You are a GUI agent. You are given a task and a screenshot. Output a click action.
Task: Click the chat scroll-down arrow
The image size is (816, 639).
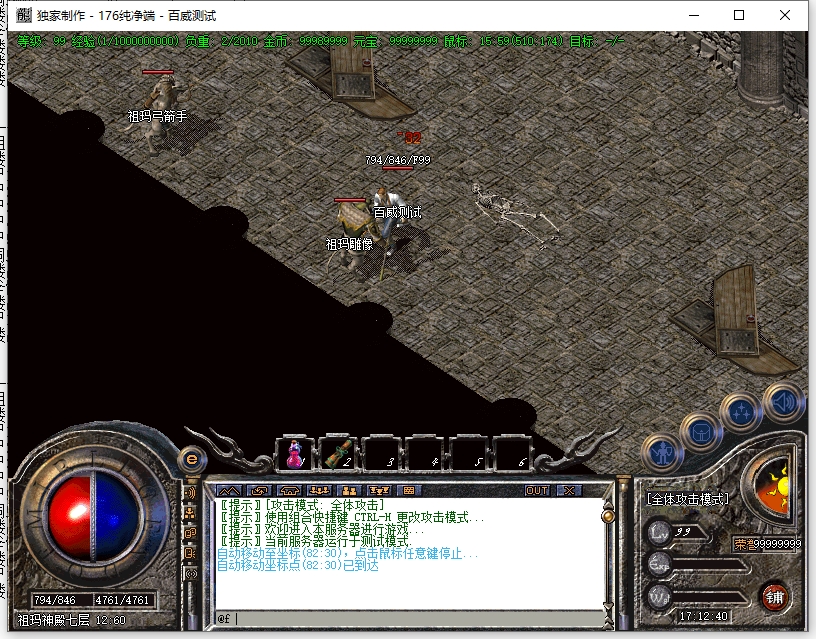pos(607,607)
